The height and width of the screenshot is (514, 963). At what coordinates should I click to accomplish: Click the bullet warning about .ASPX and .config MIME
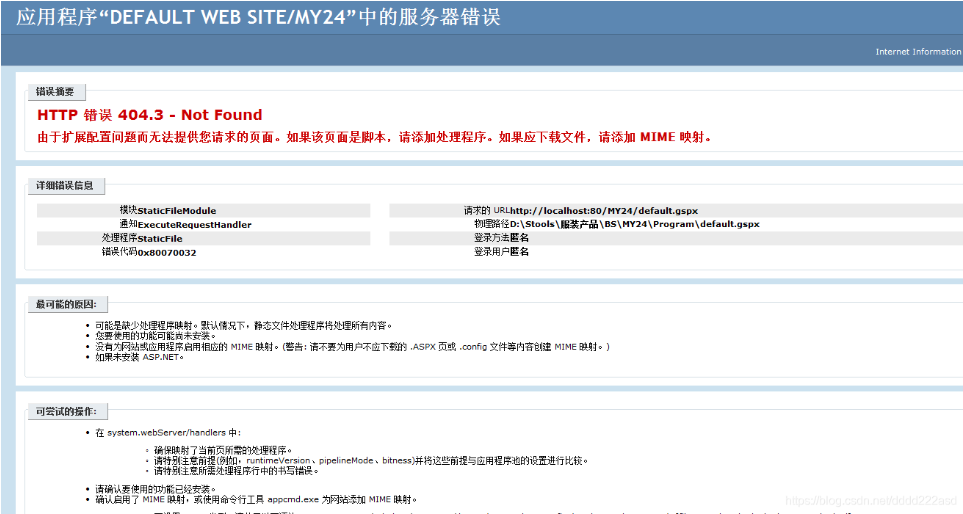click(x=352, y=346)
